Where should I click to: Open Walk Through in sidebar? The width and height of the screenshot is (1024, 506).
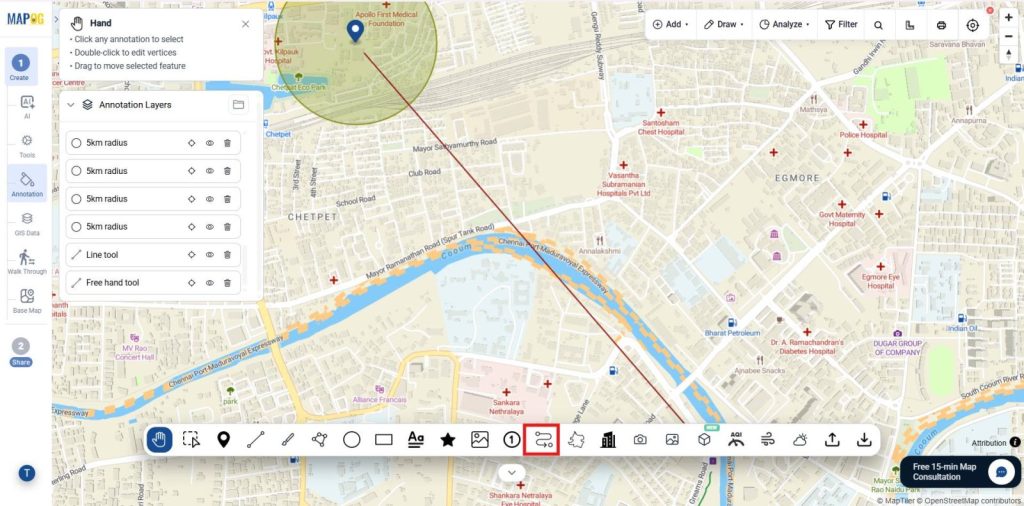[27, 261]
